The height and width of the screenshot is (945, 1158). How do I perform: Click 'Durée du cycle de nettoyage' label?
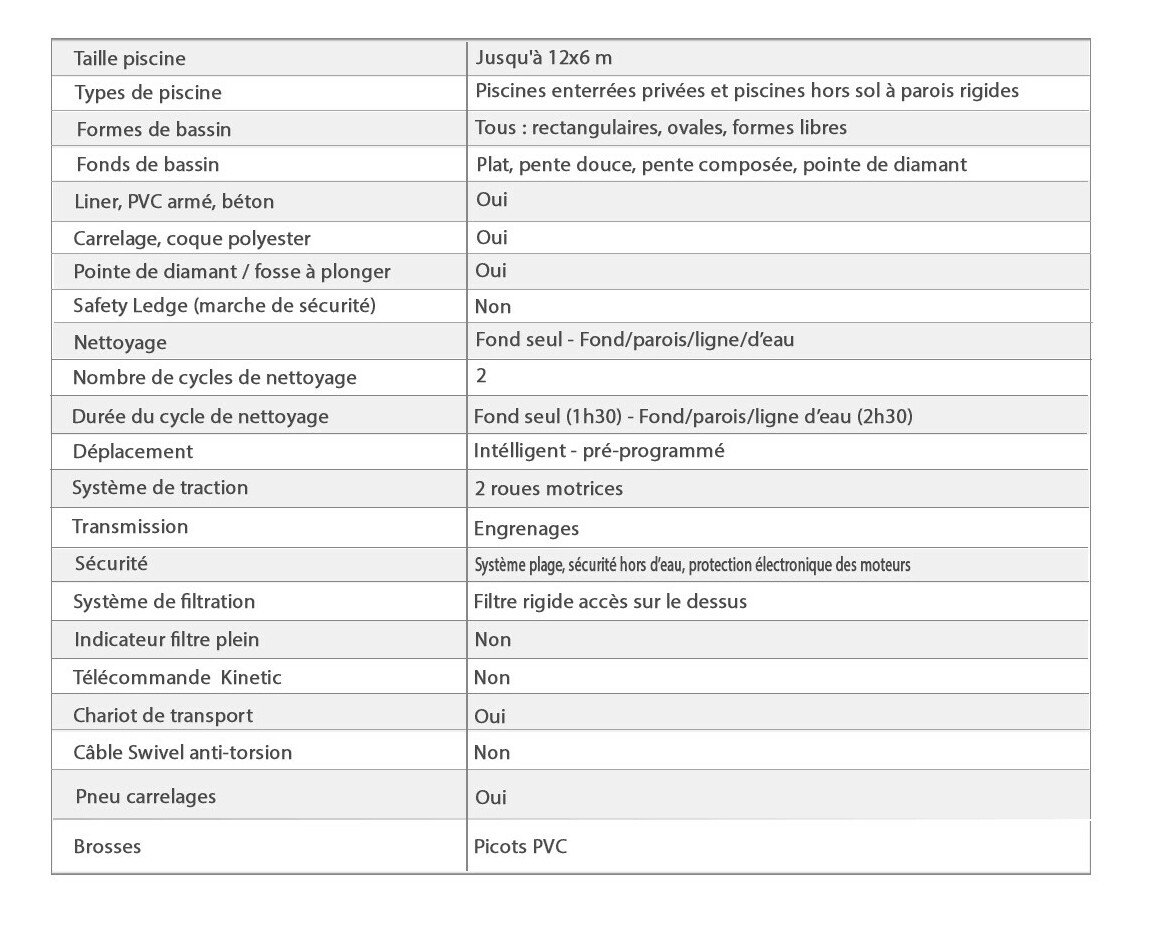(x=200, y=416)
